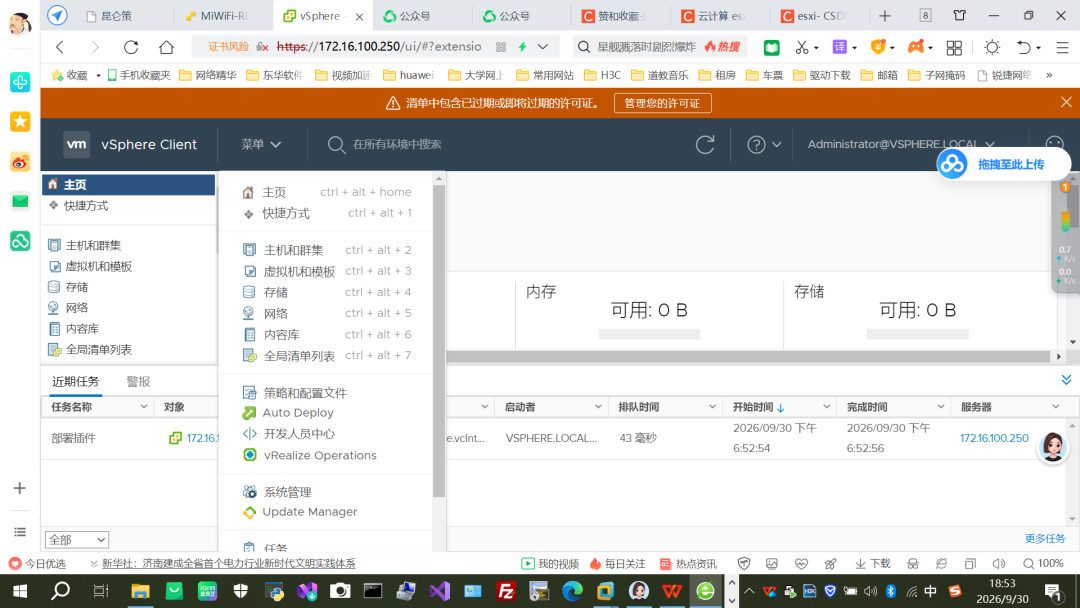The height and width of the screenshot is (608, 1080).
Task: Open Windows Start menu
Action: pyautogui.click(x=20, y=591)
